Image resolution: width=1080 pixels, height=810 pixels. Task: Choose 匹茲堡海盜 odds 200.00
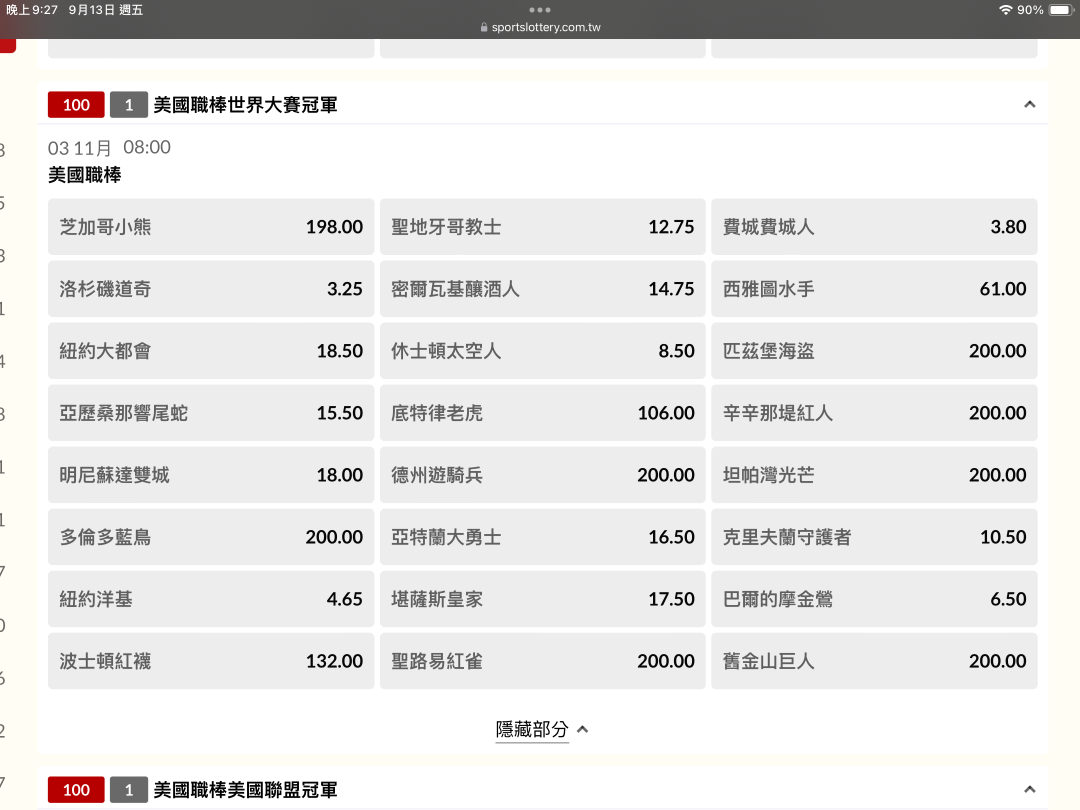pyautogui.click(x=874, y=351)
